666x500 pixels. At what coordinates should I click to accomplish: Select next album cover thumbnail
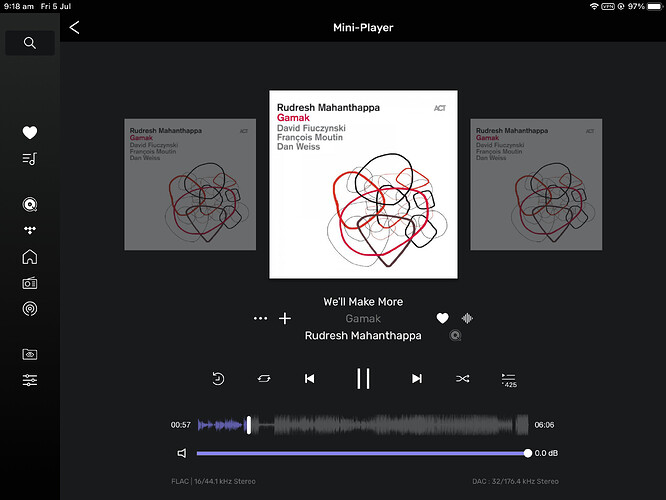tap(536, 184)
